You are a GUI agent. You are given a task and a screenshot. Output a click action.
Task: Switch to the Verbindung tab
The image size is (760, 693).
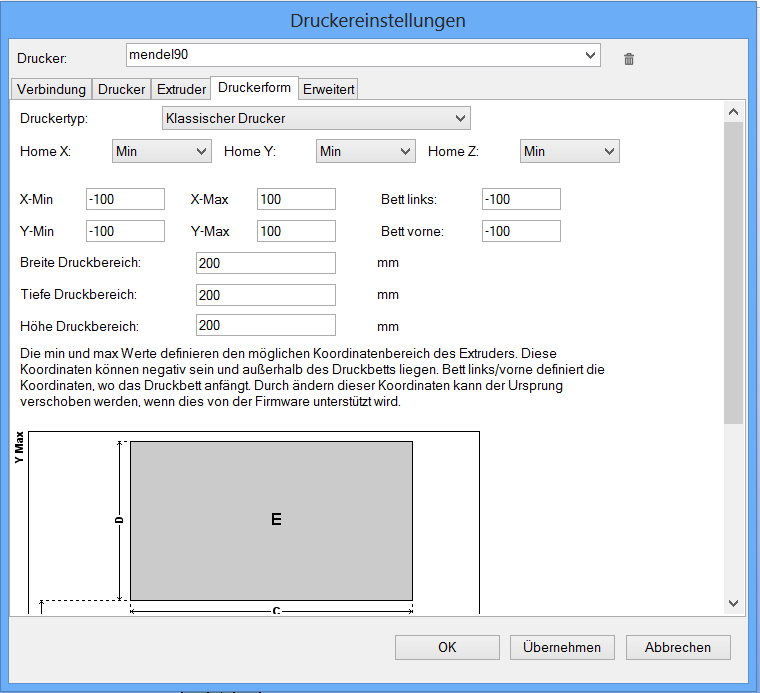tap(51, 89)
